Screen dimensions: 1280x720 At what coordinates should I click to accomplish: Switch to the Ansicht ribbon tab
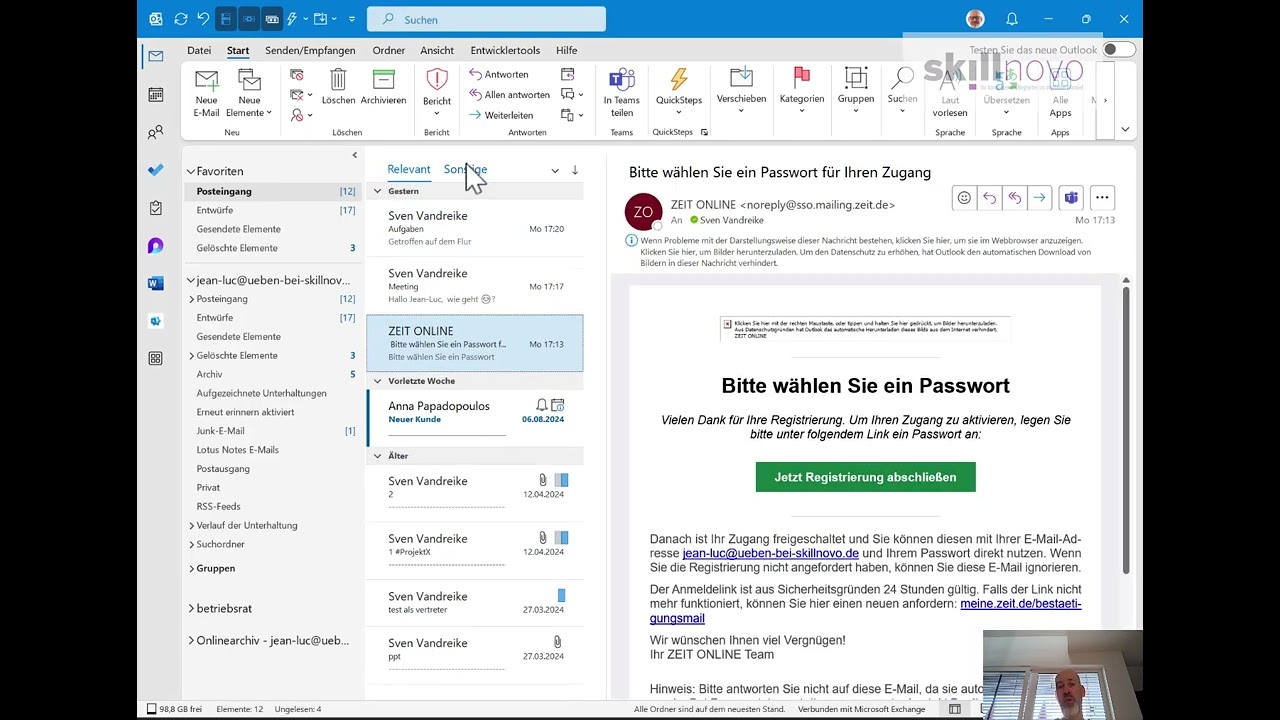click(437, 50)
